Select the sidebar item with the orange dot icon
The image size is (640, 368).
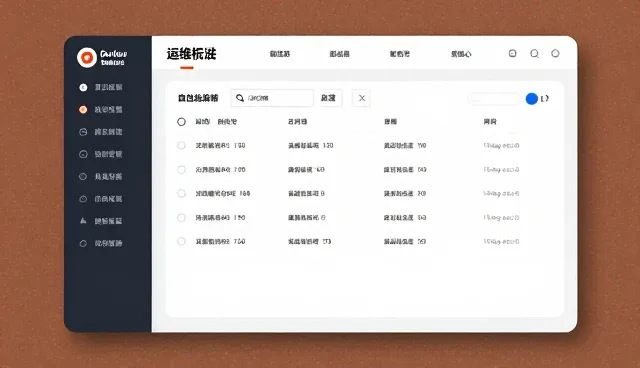(101, 109)
